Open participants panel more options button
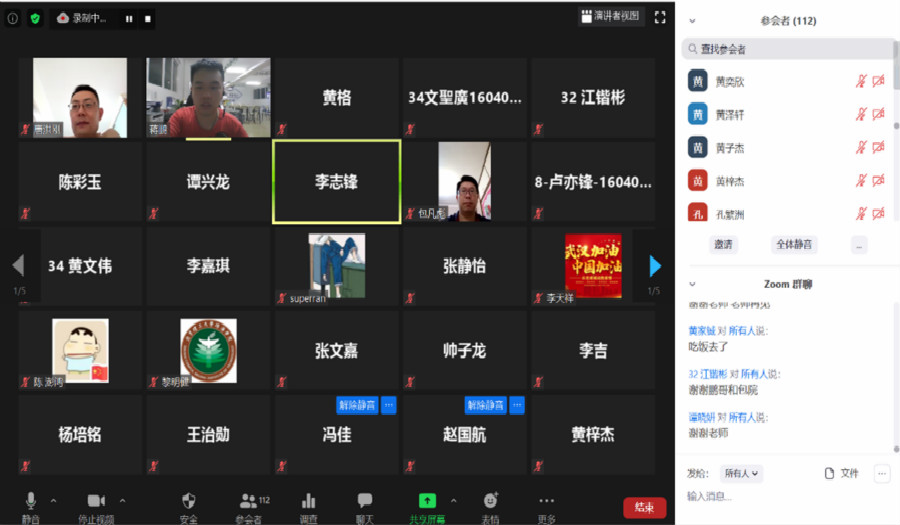 [859, 245]
